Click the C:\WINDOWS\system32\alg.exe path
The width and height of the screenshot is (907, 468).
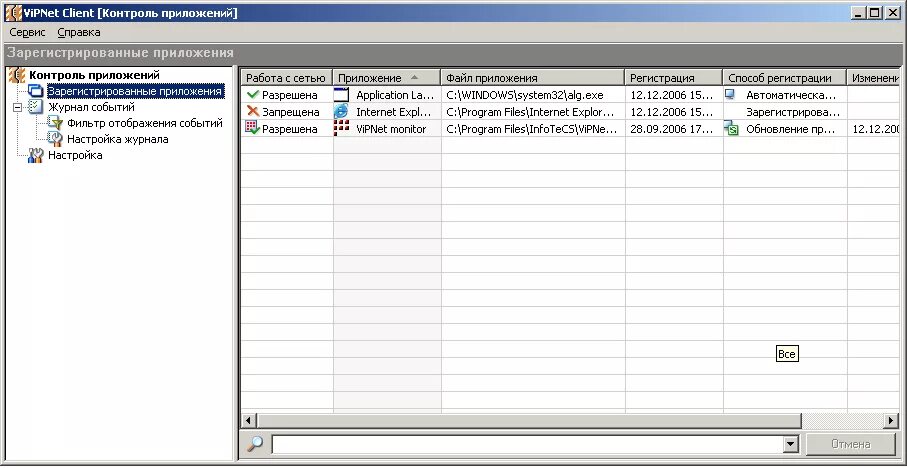525,95
